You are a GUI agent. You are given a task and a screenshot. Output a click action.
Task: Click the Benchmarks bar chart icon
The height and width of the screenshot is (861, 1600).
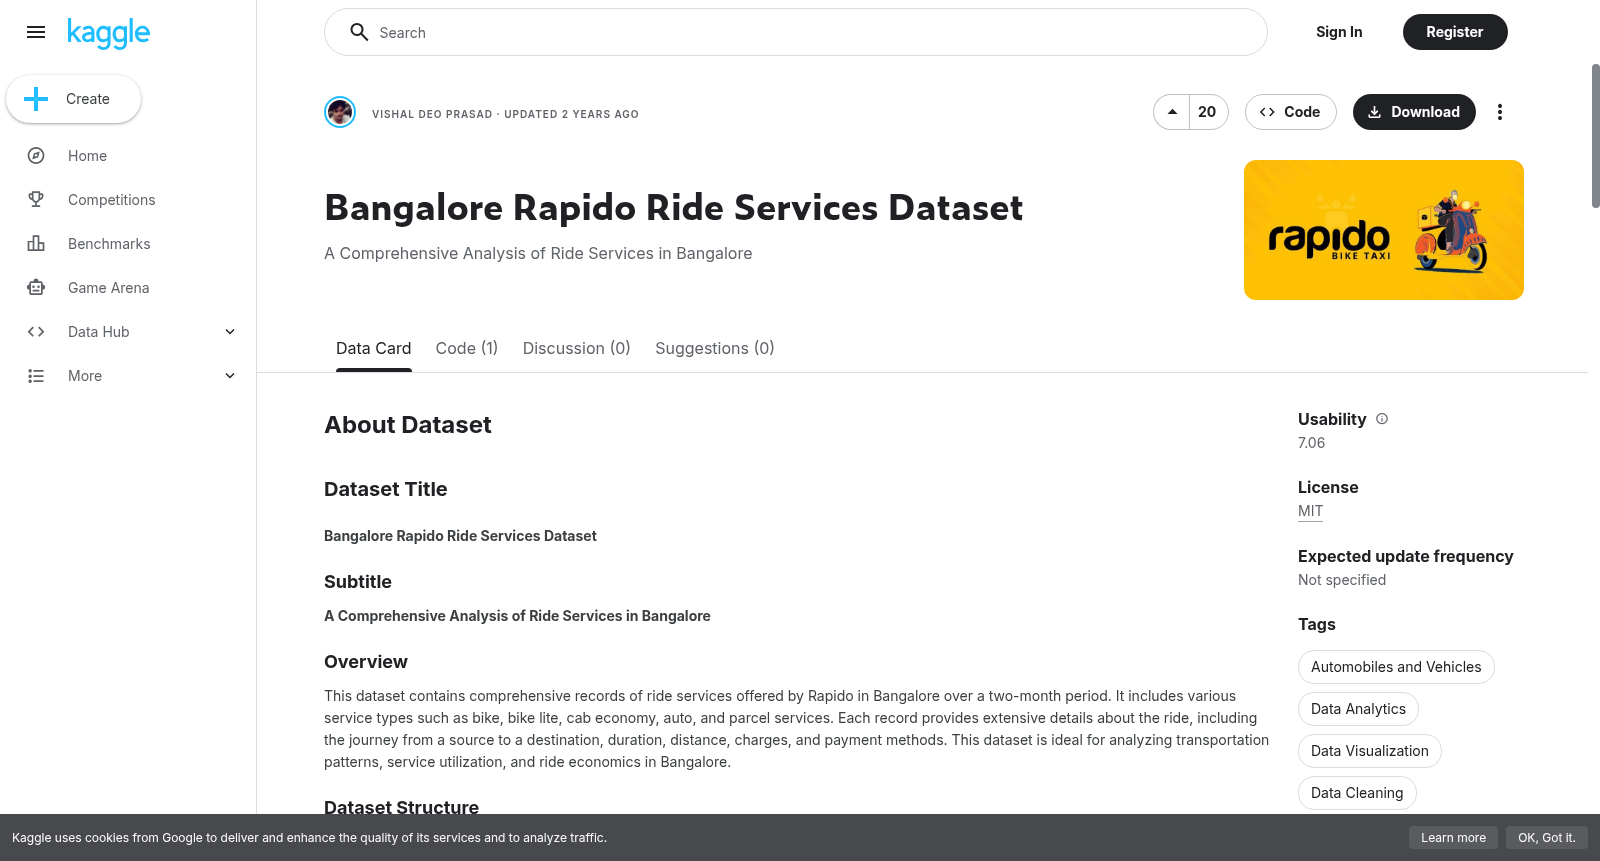(36, 244)
